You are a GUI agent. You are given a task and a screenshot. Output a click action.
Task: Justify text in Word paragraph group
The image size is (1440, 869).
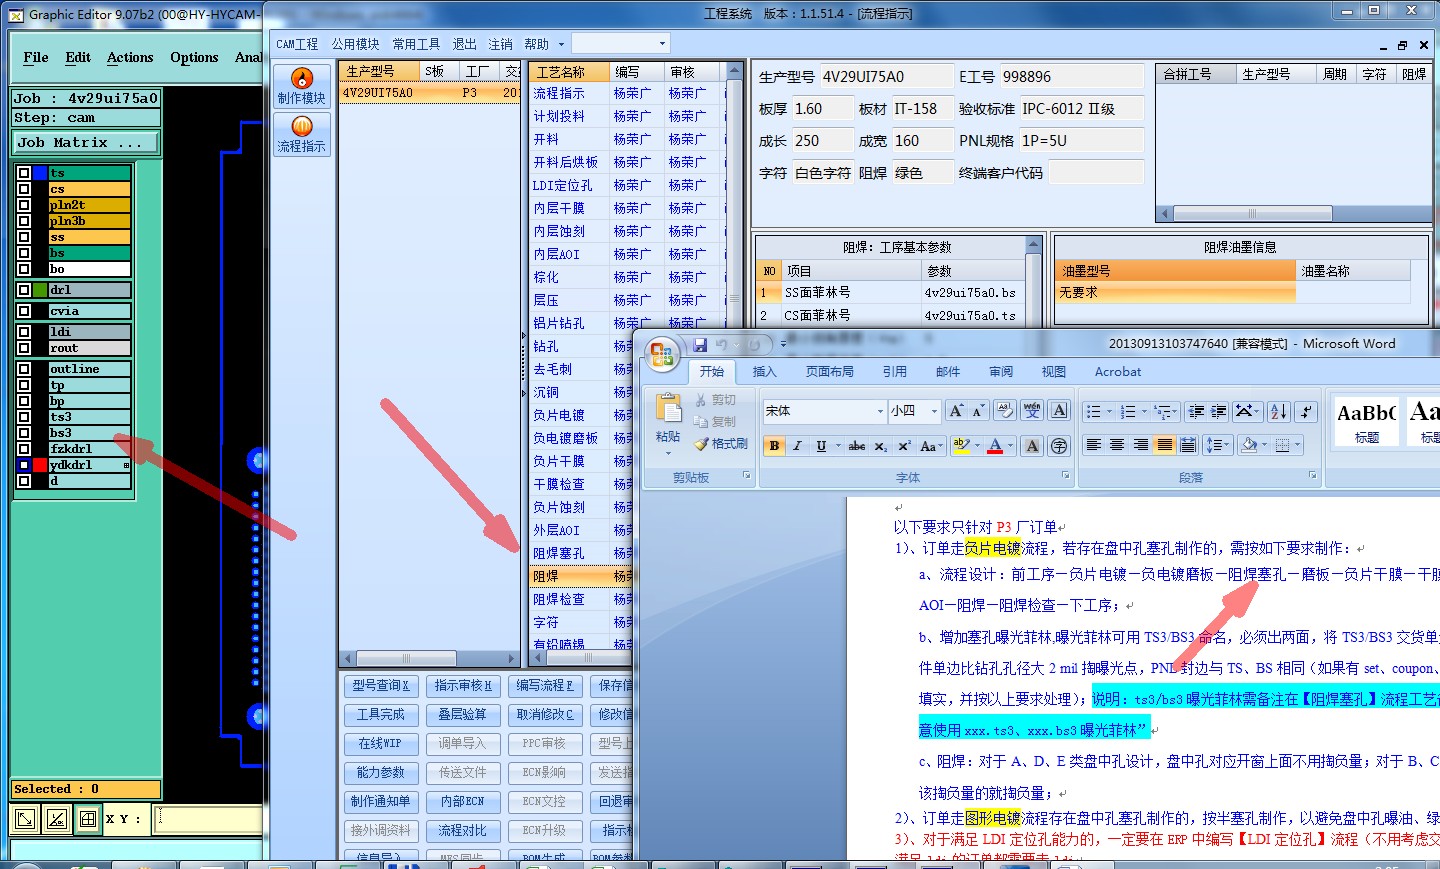1165,445
